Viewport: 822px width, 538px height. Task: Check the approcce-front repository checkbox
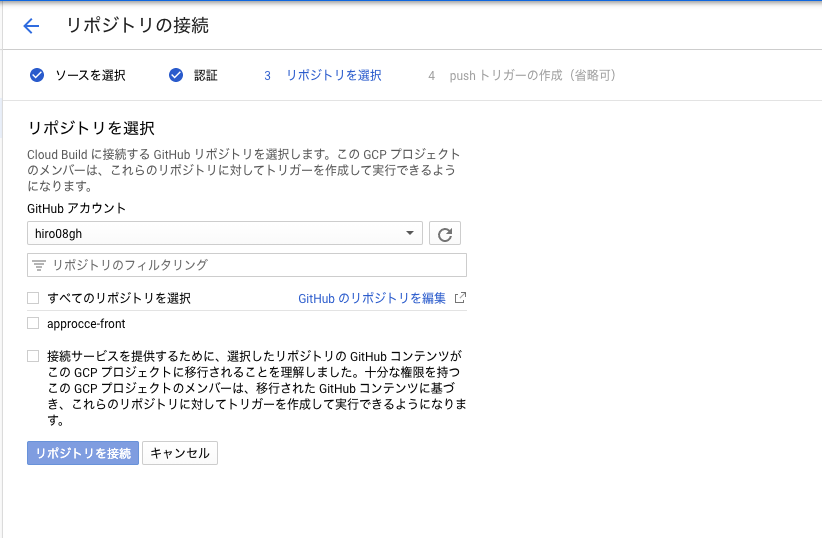tap(33, 323)
